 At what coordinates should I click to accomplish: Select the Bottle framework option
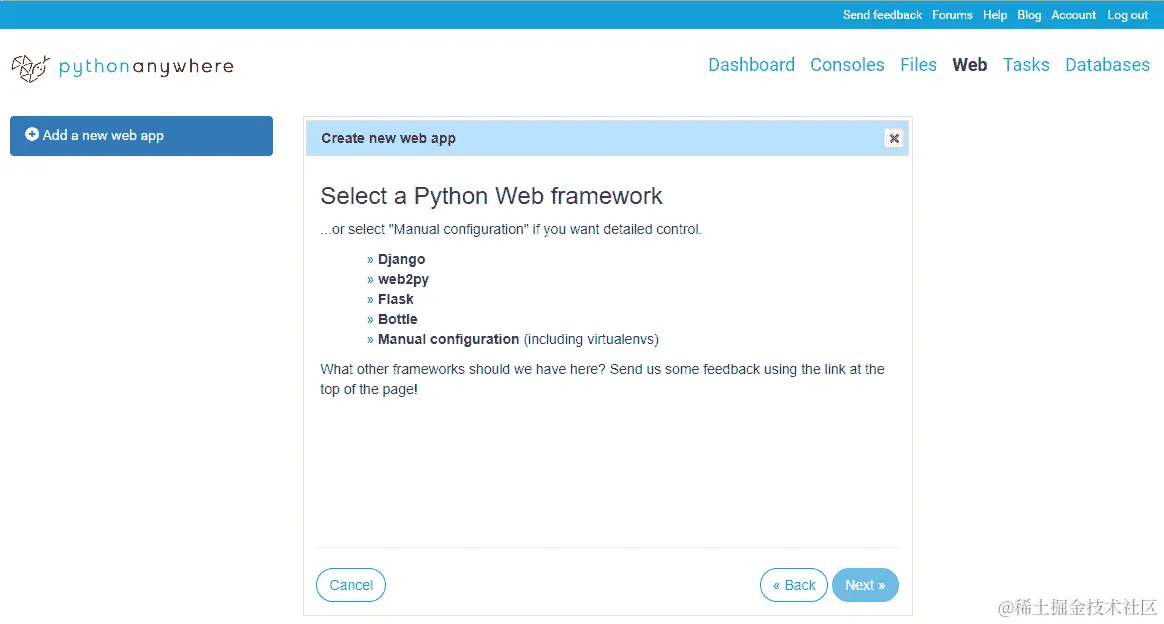click(x=397, y=319)
